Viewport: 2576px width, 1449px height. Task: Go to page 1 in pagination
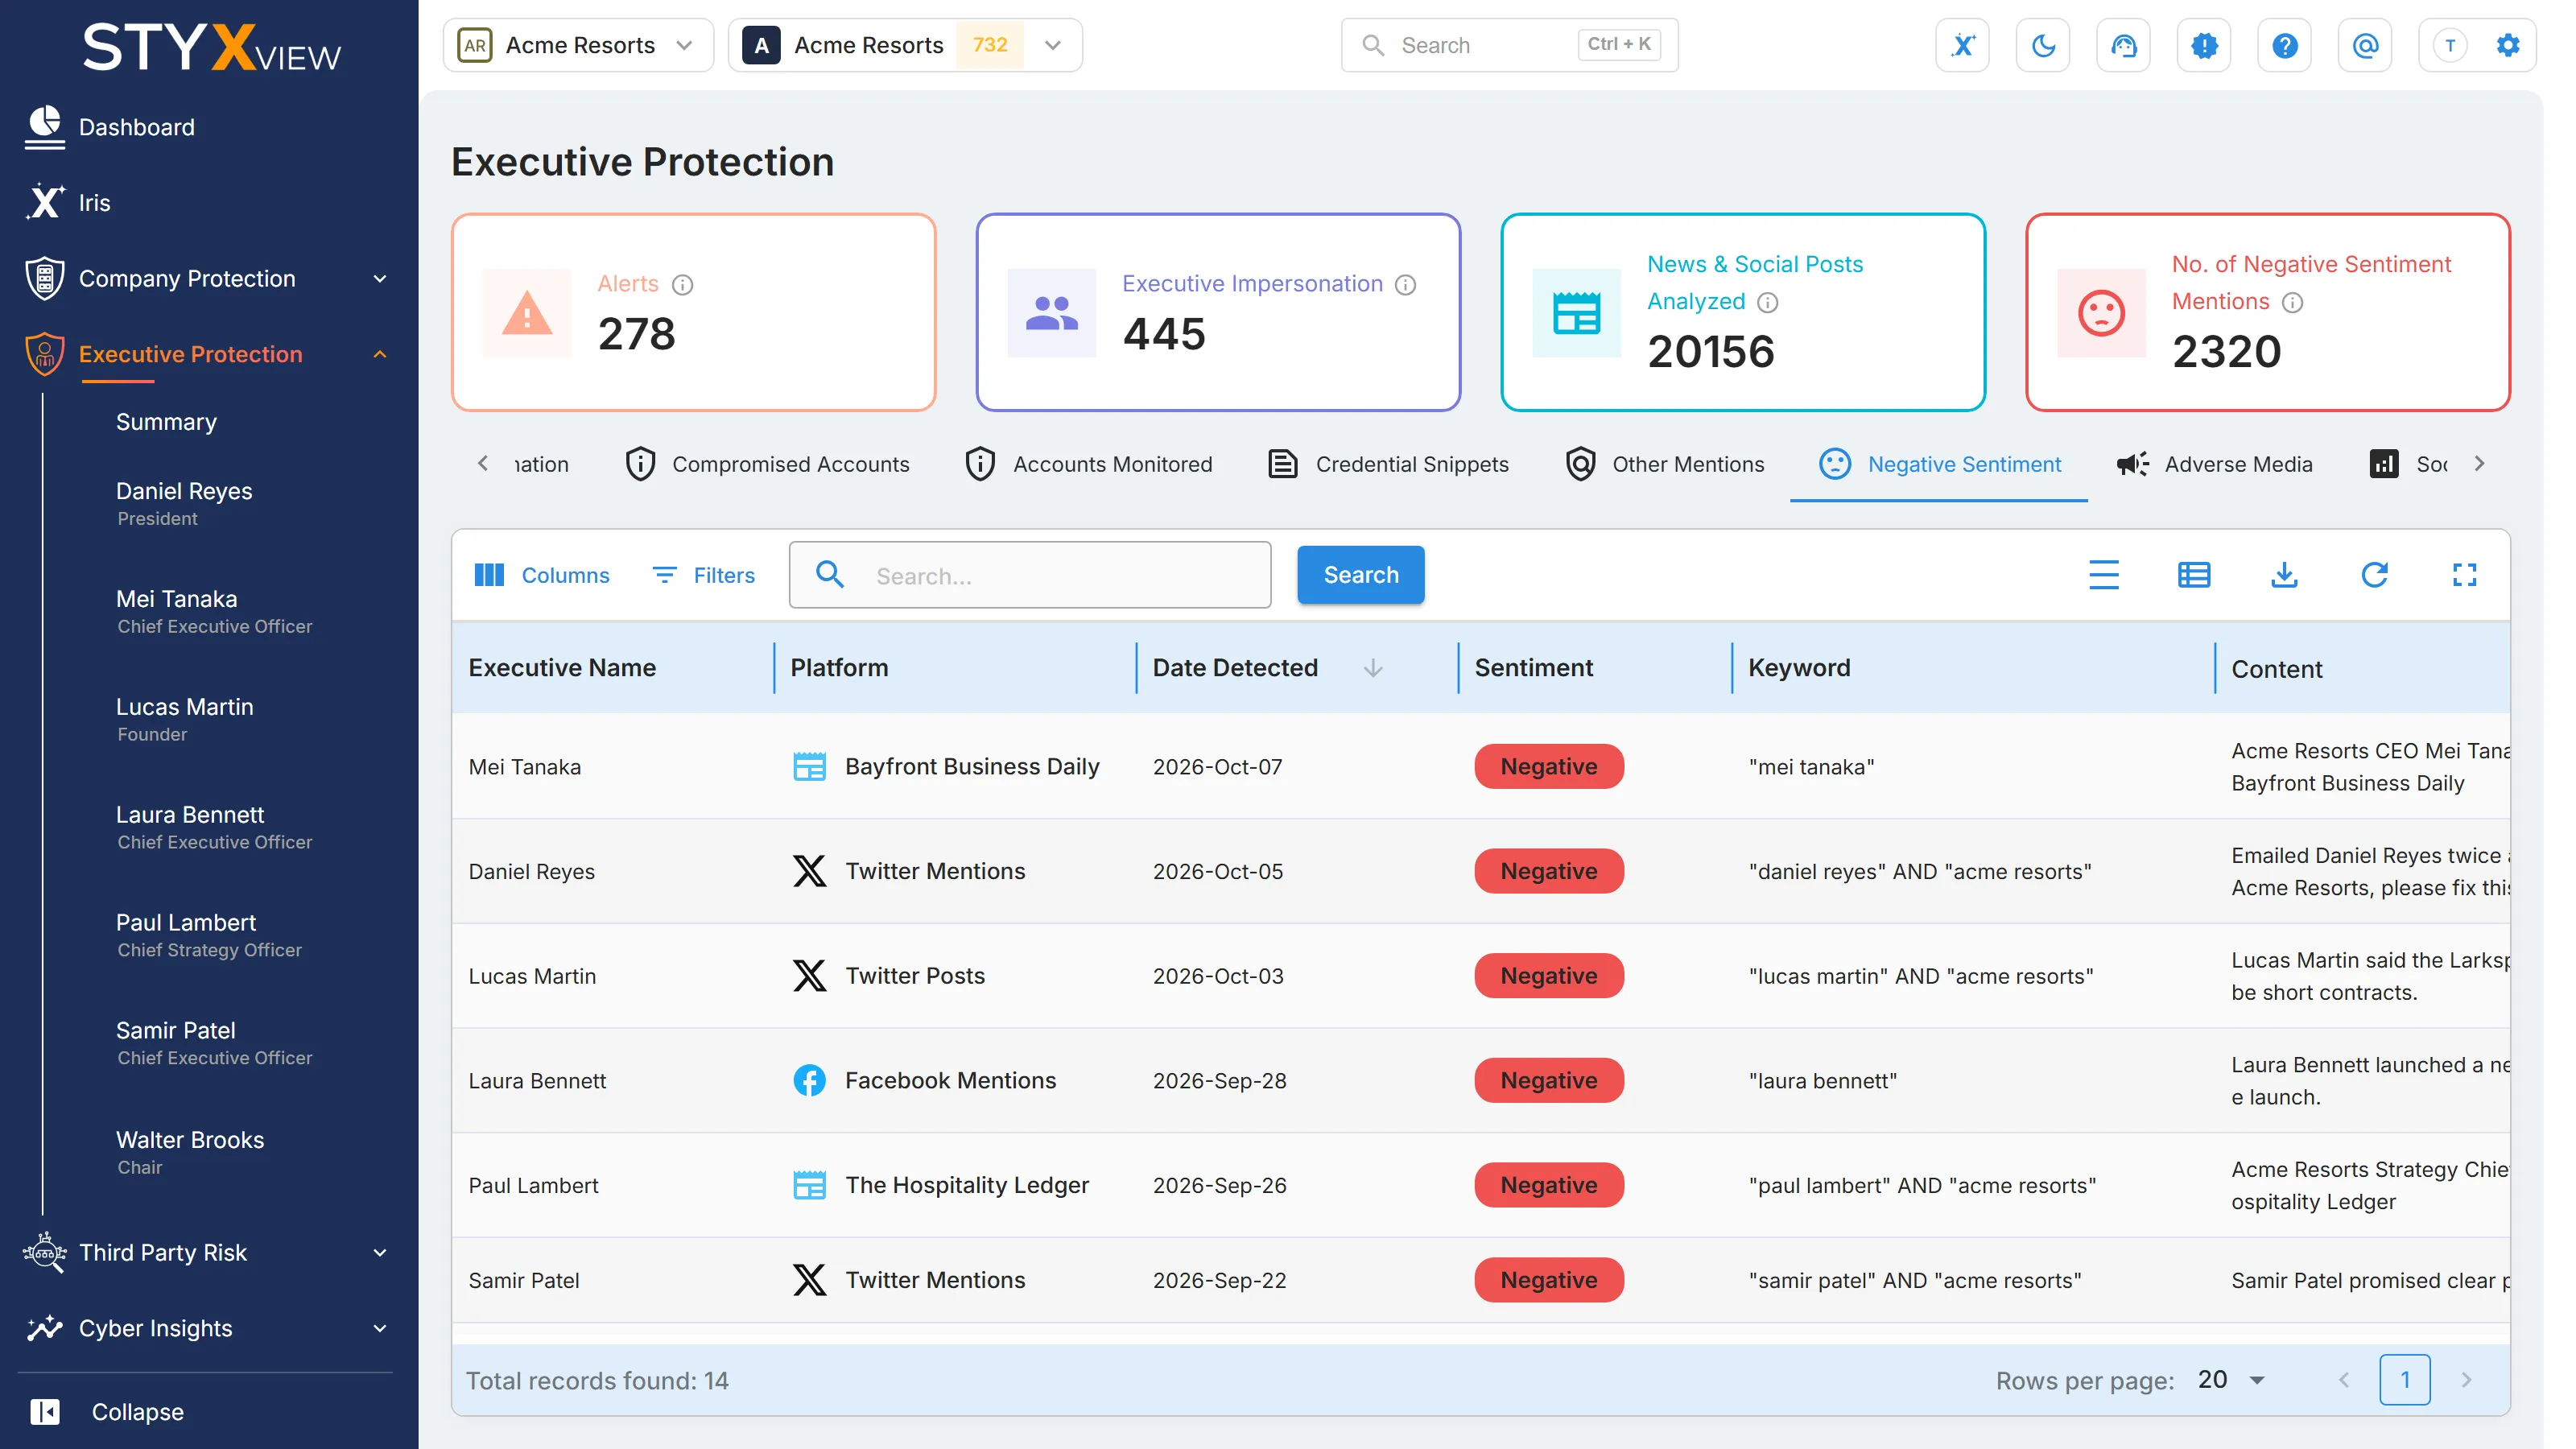tap(2404, 1380)
